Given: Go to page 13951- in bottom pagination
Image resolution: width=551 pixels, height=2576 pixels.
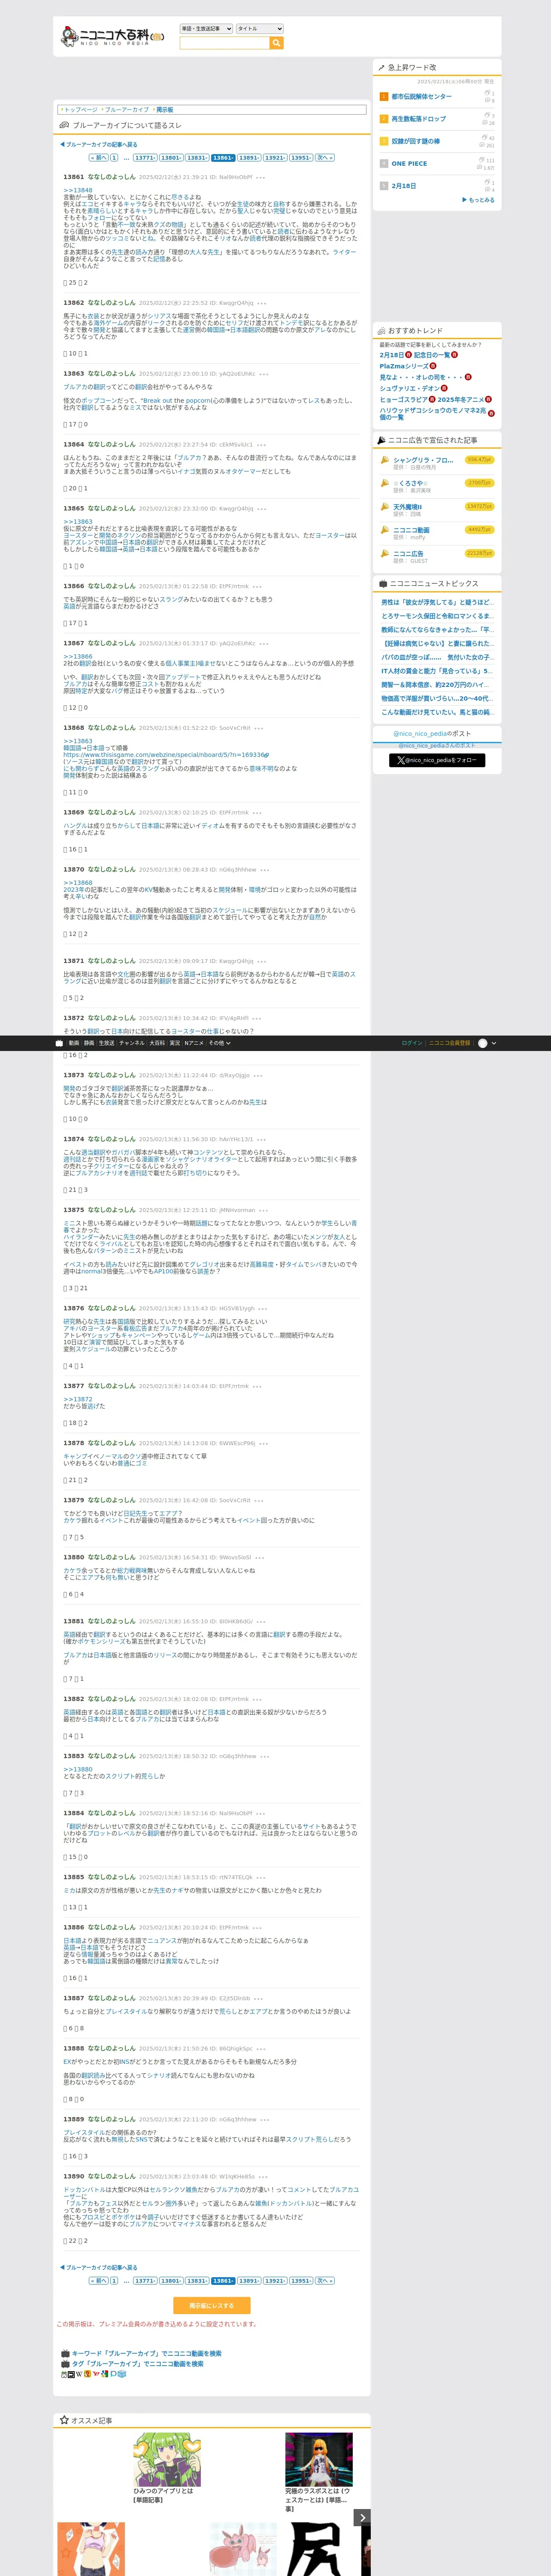Looking at the screenshot, I should 301,2280.
